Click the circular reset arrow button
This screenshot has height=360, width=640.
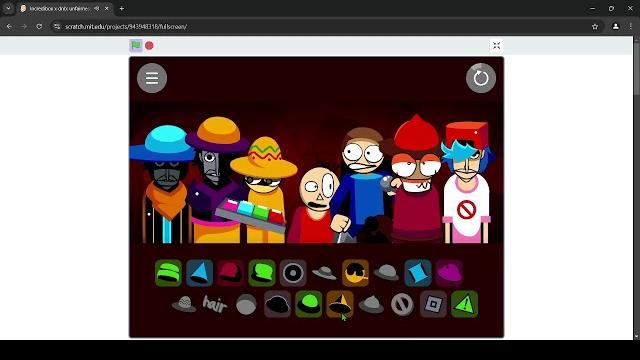[x=481, y=78]
